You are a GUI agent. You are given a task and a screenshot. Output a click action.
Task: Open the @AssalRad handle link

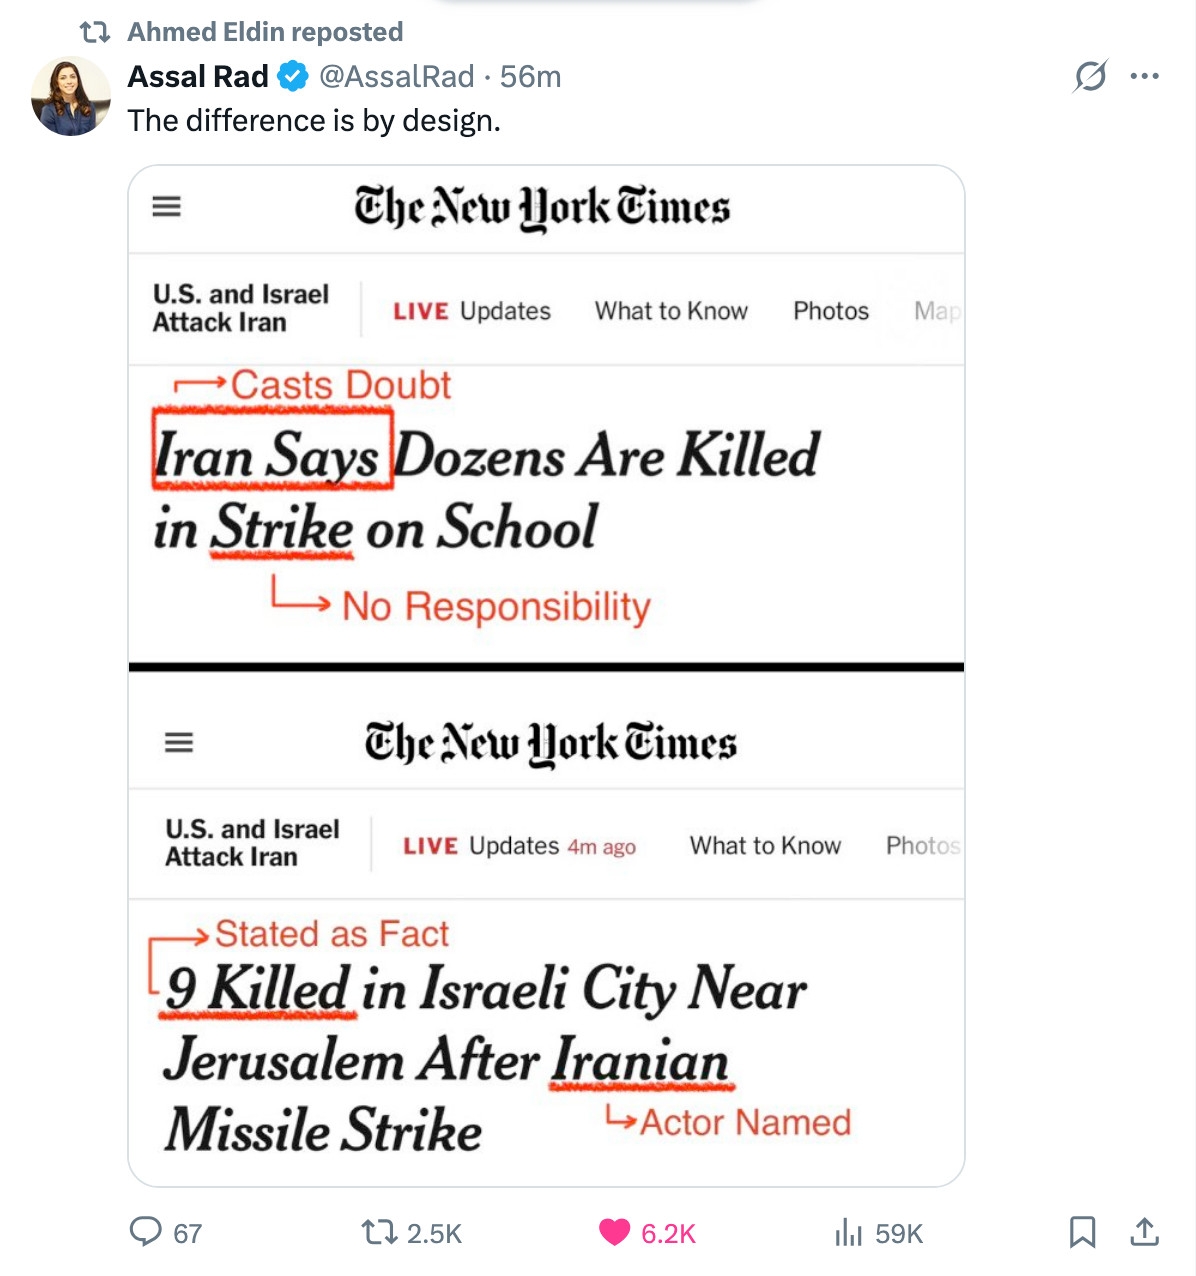pos(397,76)
